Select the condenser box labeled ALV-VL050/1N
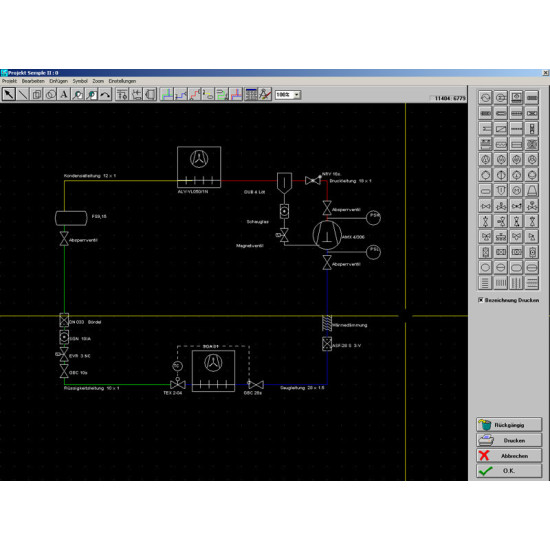Viewport: 550px width, 550px height. pos(199,167)
